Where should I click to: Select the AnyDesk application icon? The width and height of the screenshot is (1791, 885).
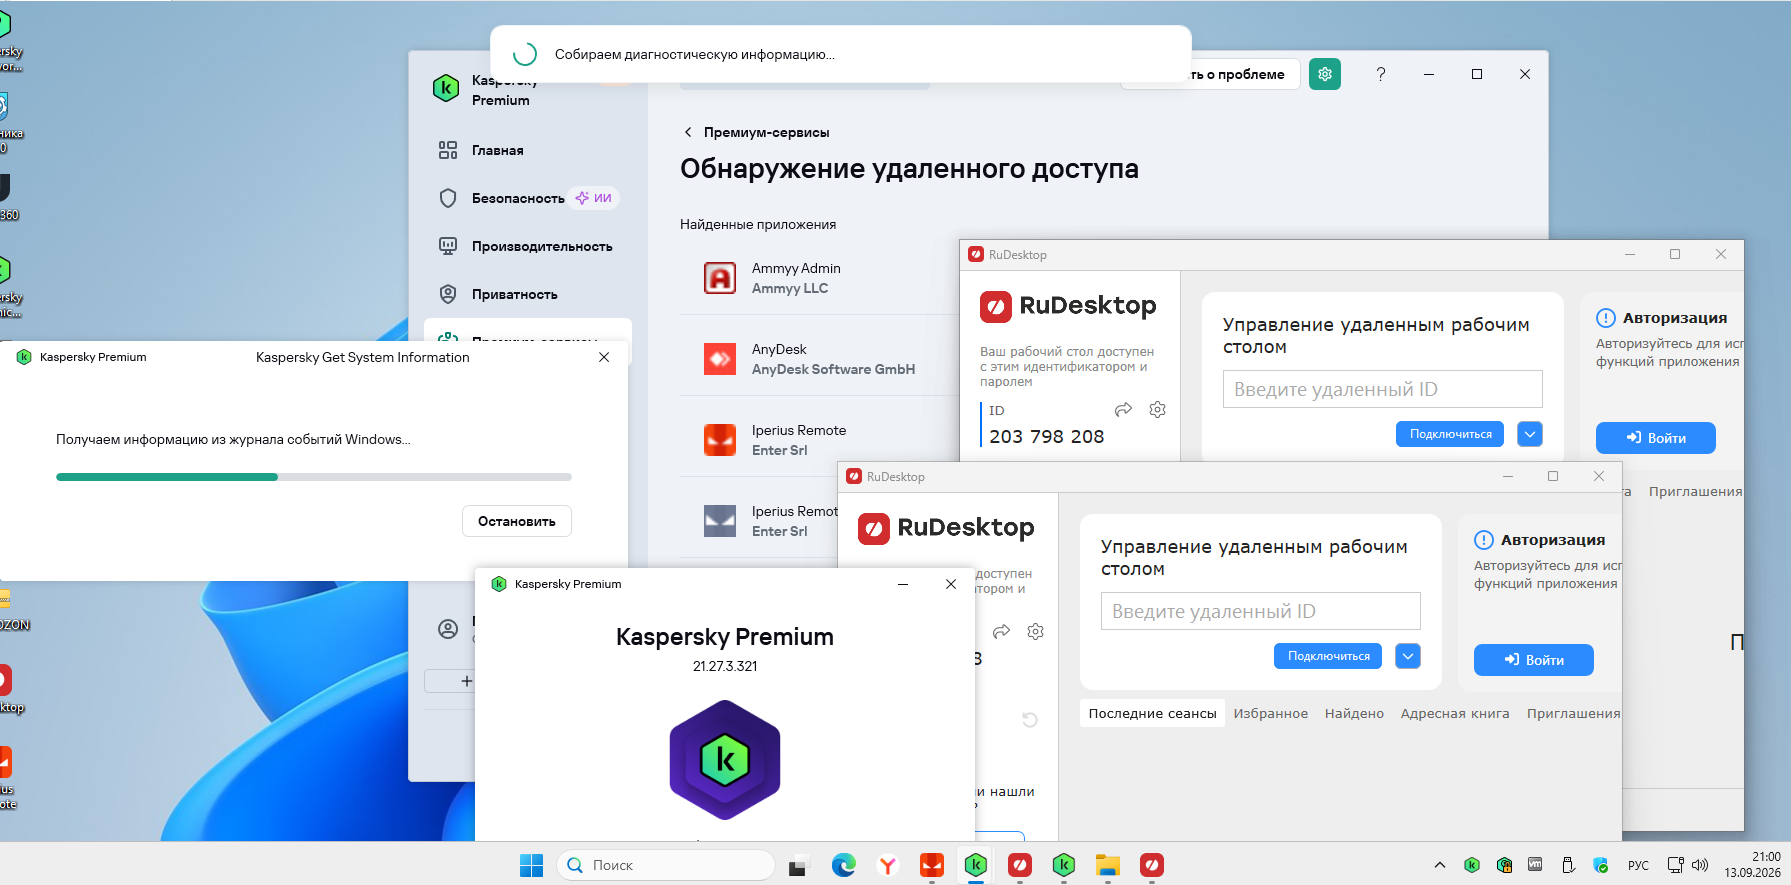coord(720,359)
